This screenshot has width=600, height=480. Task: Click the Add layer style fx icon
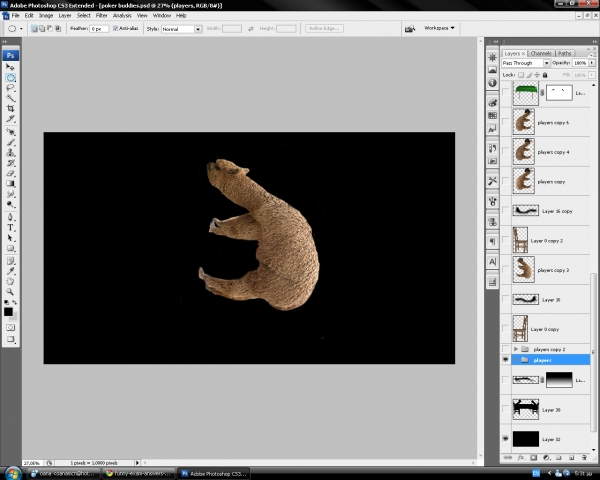(520, 457)
